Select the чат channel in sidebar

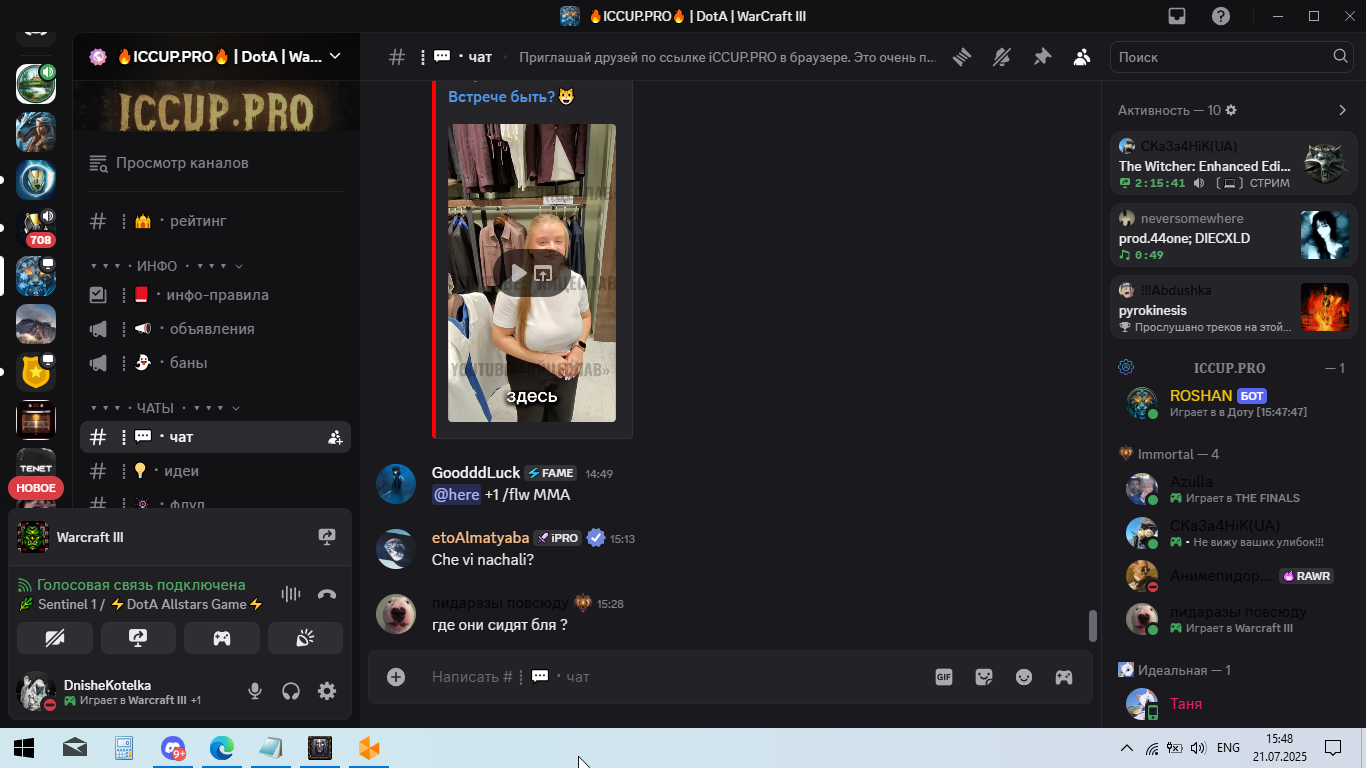point(216,437)
